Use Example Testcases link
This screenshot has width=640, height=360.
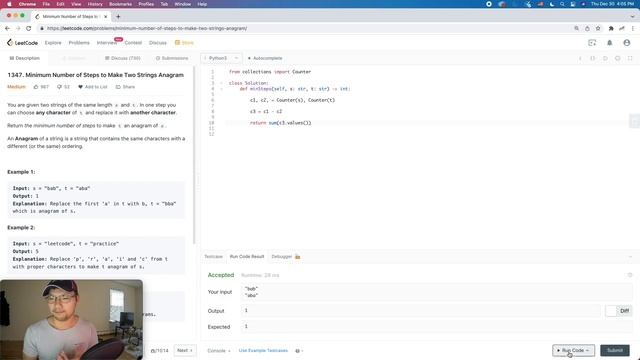(x=263, y=351)
